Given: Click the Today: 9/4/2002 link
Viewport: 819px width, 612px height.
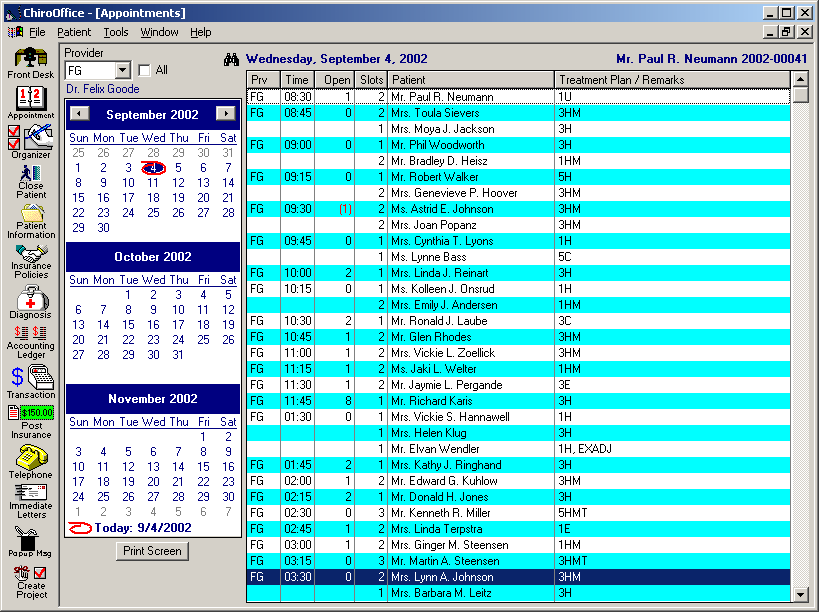Looking at the screenshot, I should pyautogui.click(x=130, y=527).
